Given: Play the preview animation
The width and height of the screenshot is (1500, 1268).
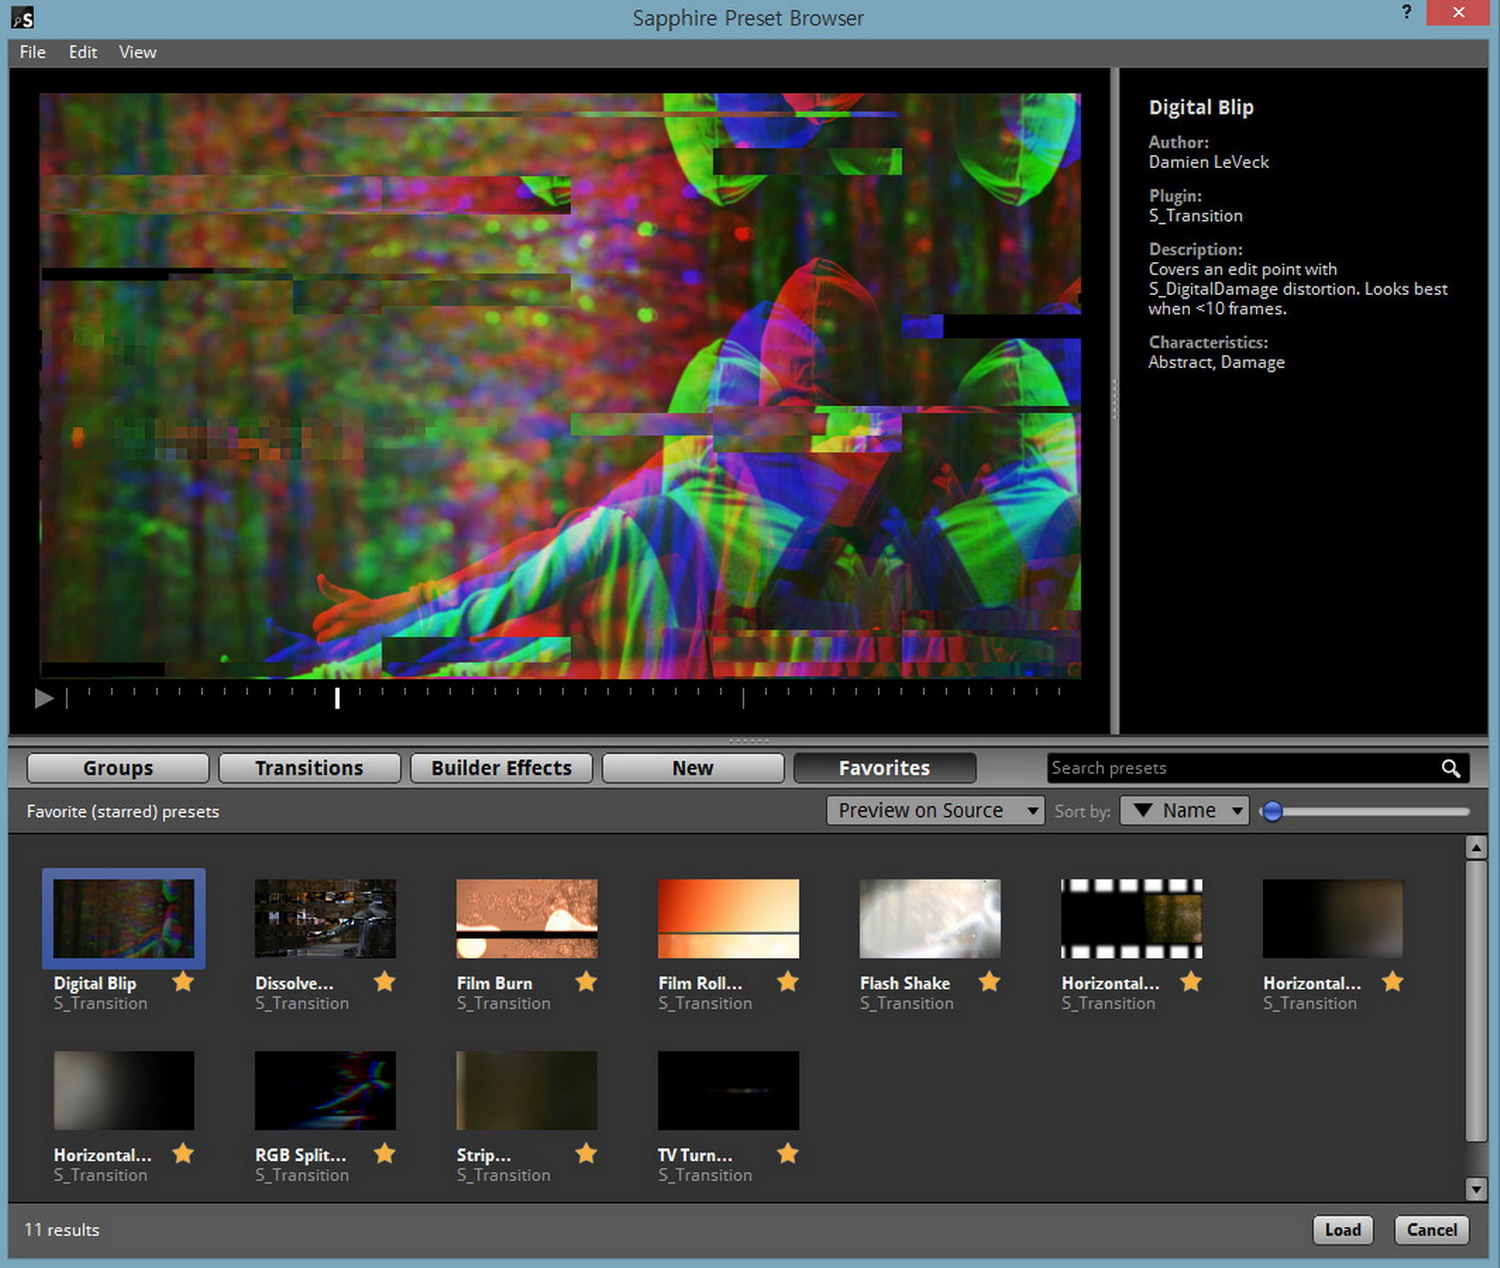Looking at the screenshot, I should (44, 698).
